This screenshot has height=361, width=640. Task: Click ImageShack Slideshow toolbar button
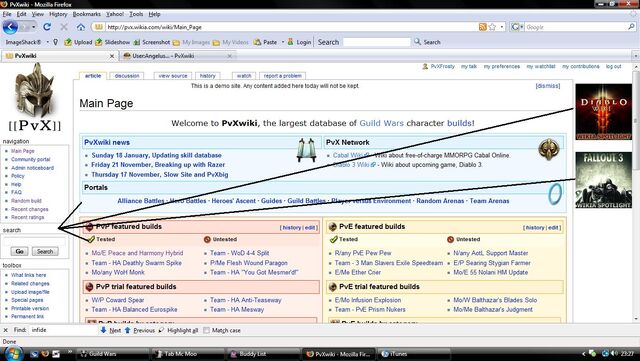click(112, 42)
